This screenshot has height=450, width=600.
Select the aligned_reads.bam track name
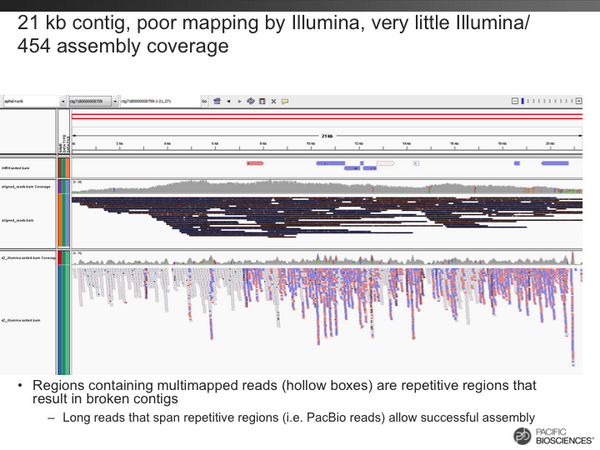point(18,220)
